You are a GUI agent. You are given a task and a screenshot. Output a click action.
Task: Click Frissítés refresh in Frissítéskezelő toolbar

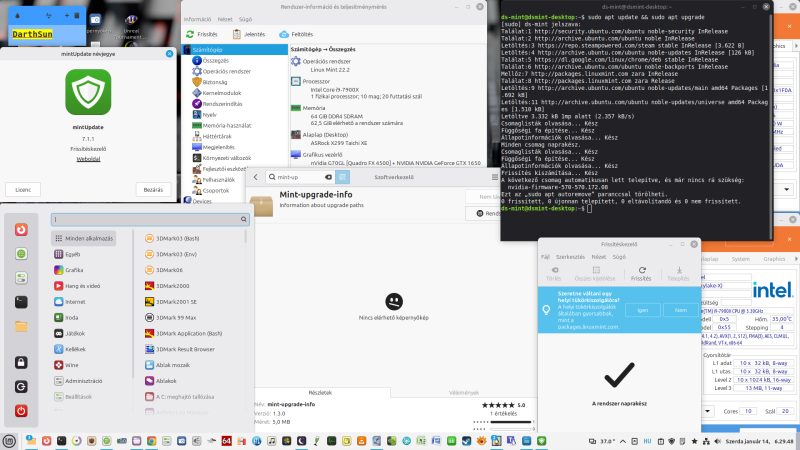coord(641,273)
